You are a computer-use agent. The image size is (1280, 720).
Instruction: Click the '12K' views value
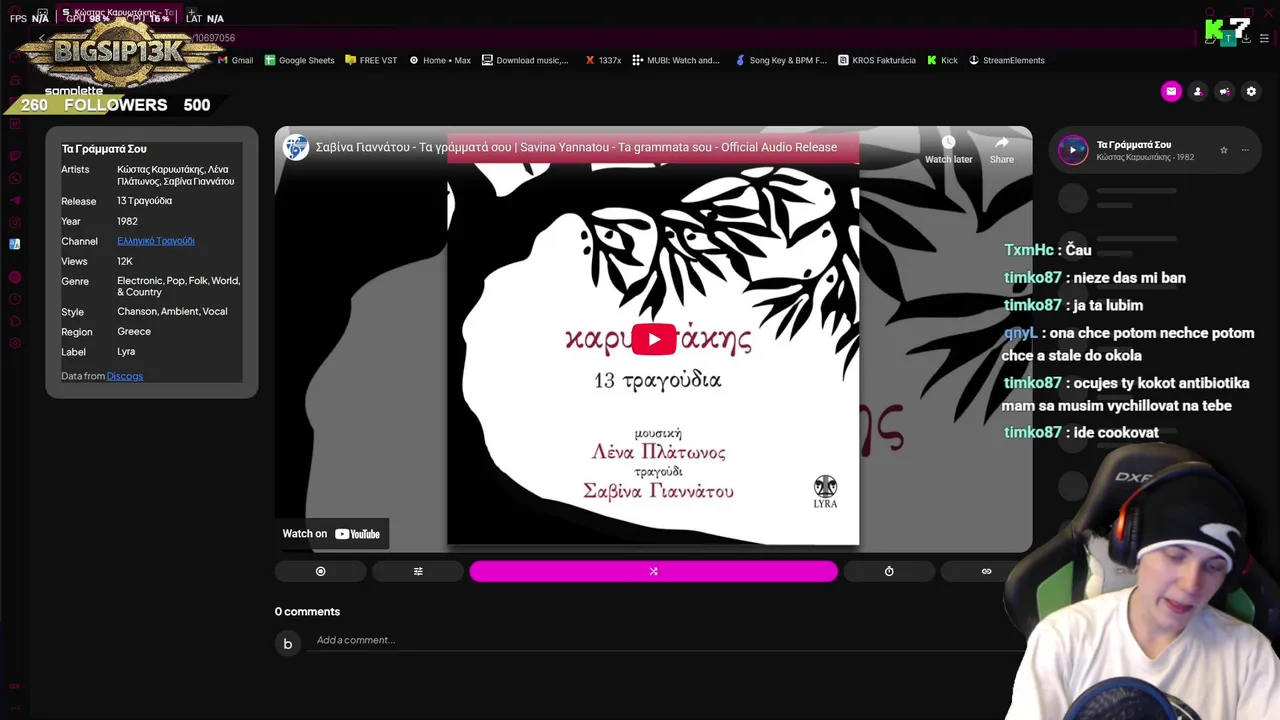[125, 261]
